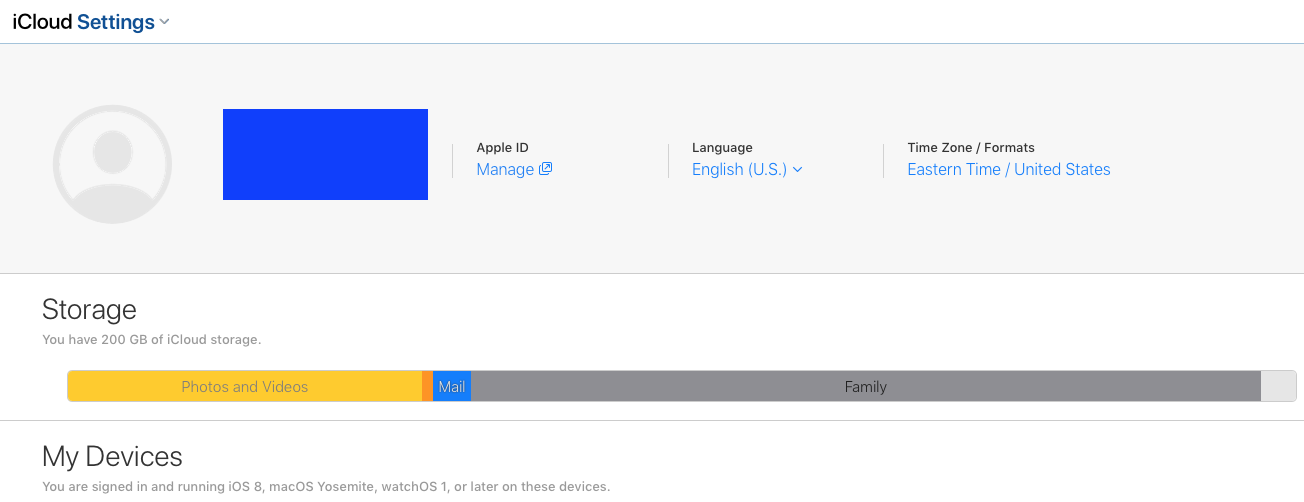The height and width of the screenshot is (502, 1304).
Task: Click the Time Zone / Formats label
Action: (x=970, y=148)
